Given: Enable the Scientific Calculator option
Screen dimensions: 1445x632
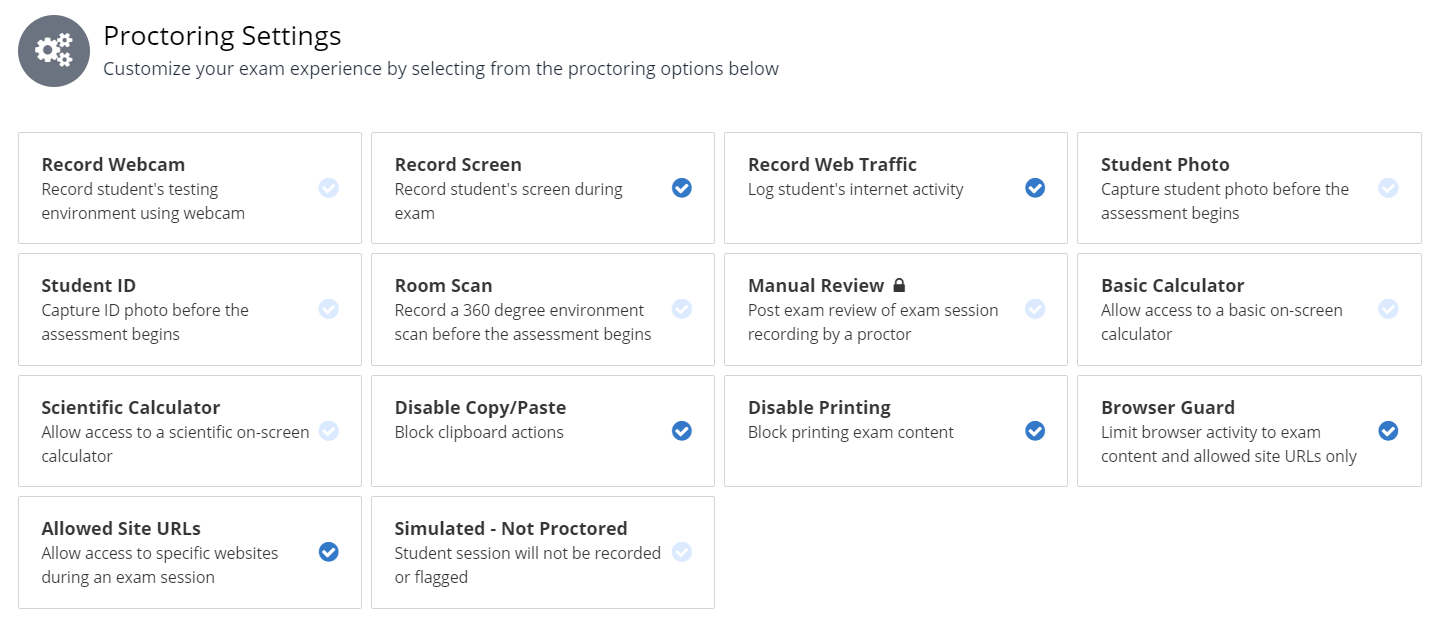Looking at the screenshot, I should point(329,431).
